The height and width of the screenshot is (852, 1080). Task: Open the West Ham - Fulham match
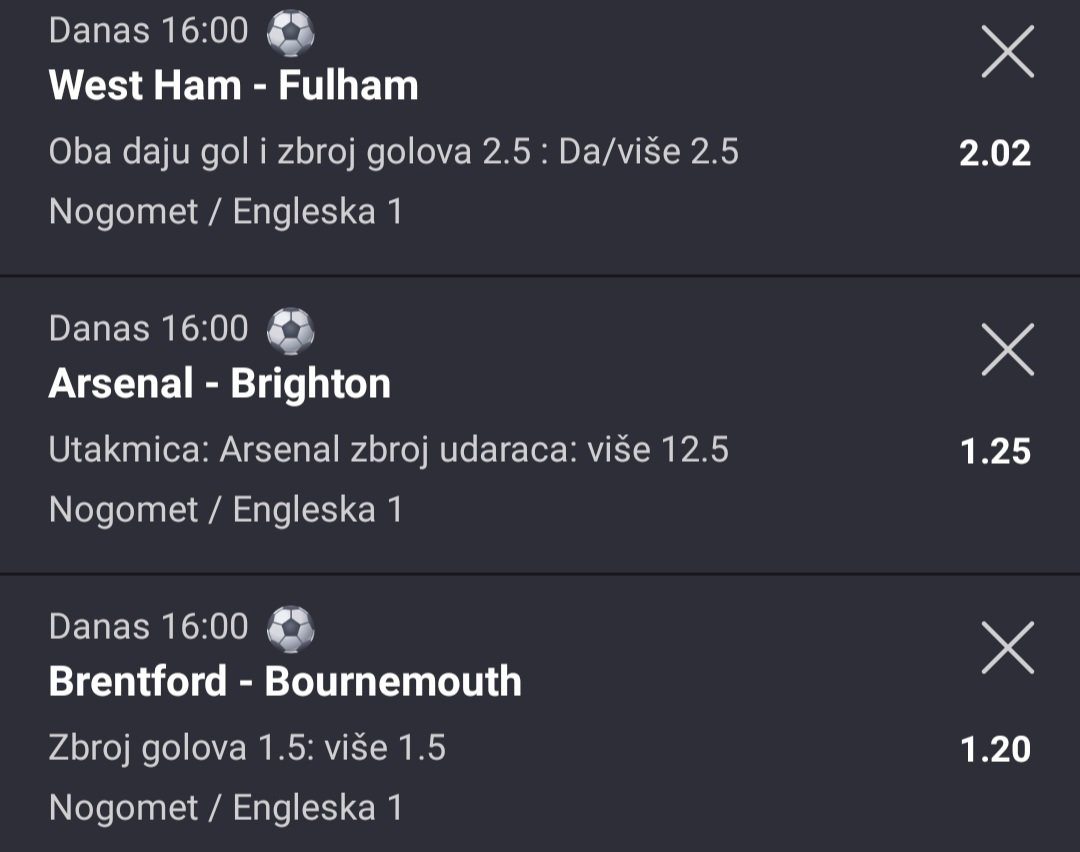[x=233, y=86]
